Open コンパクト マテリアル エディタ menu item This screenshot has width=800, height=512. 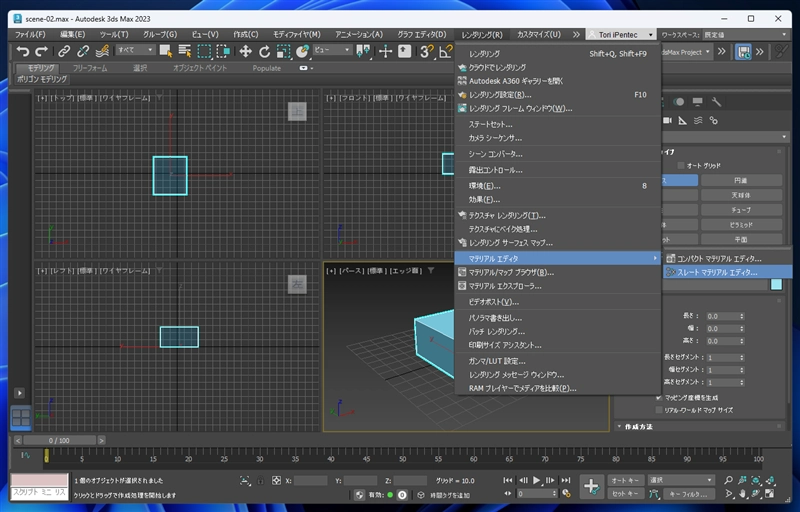point(728,259)
